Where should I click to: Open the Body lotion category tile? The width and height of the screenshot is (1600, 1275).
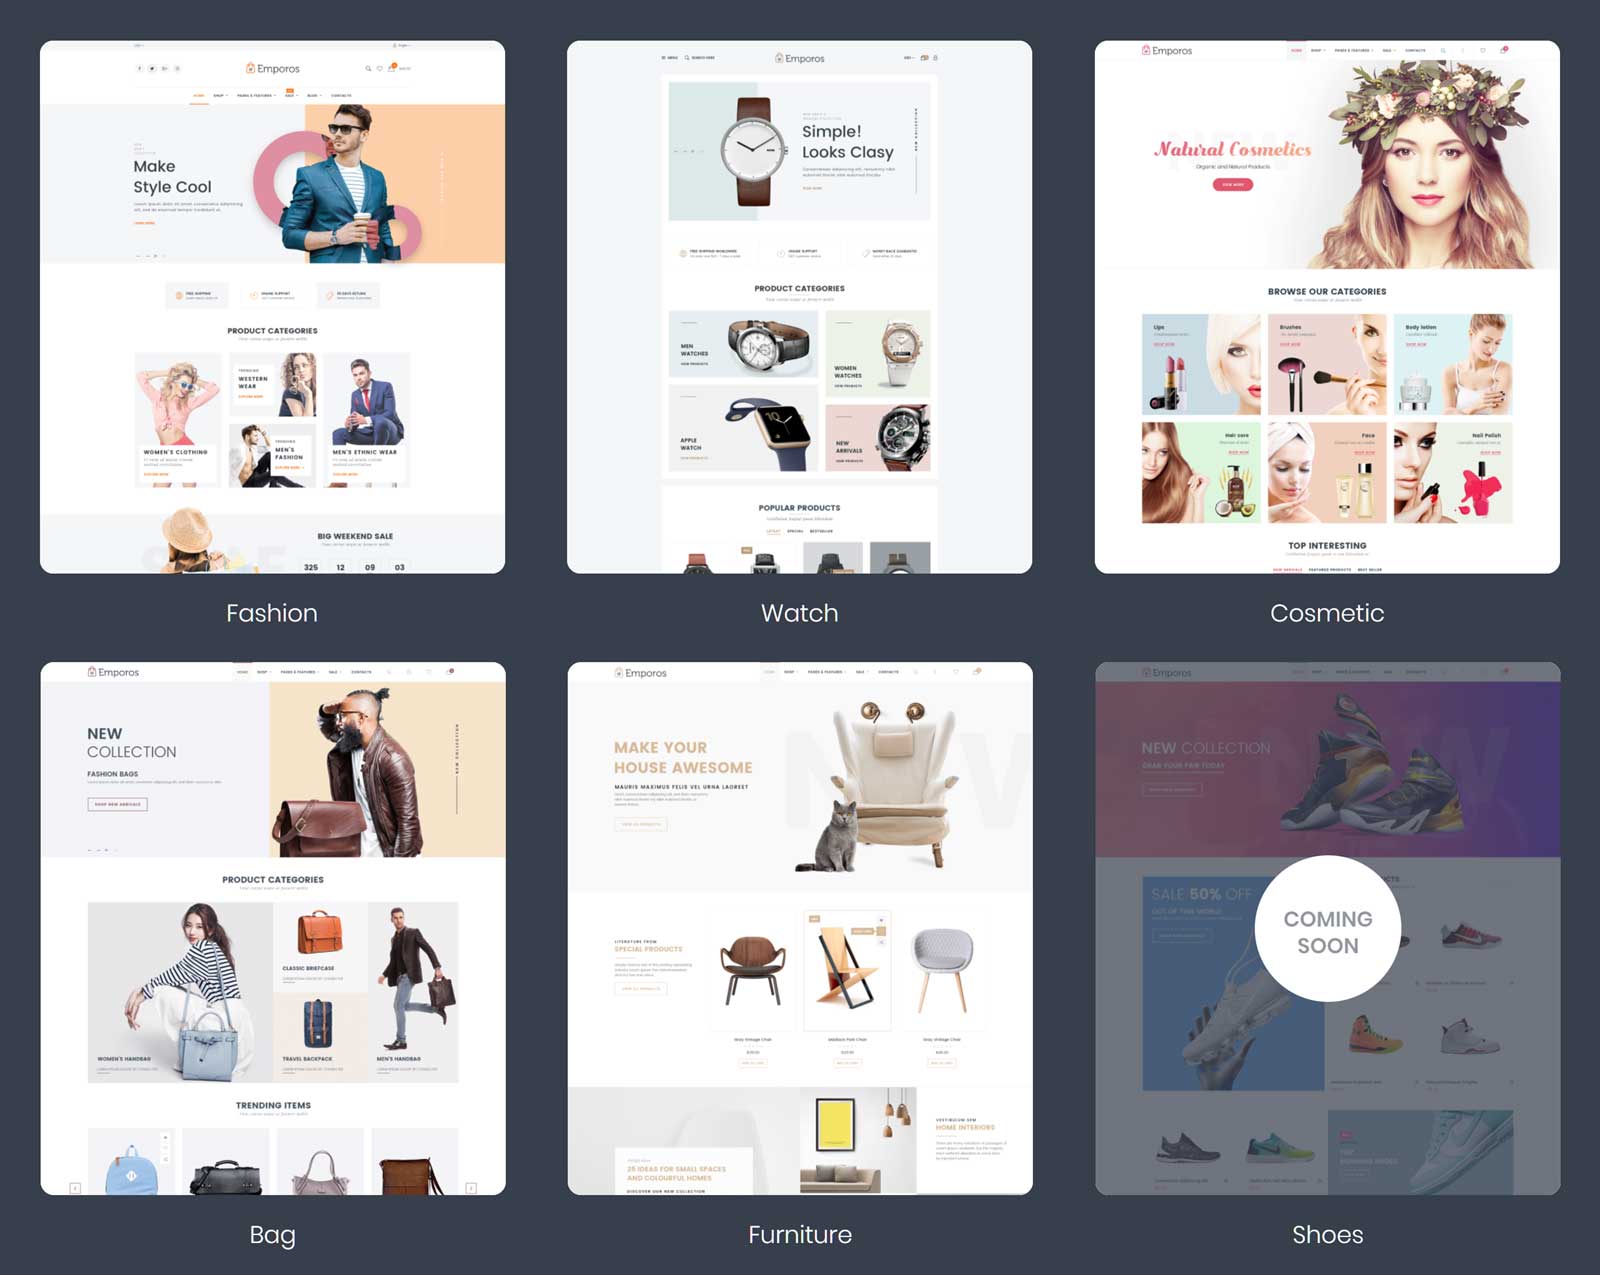click(x=1453, y=364)
